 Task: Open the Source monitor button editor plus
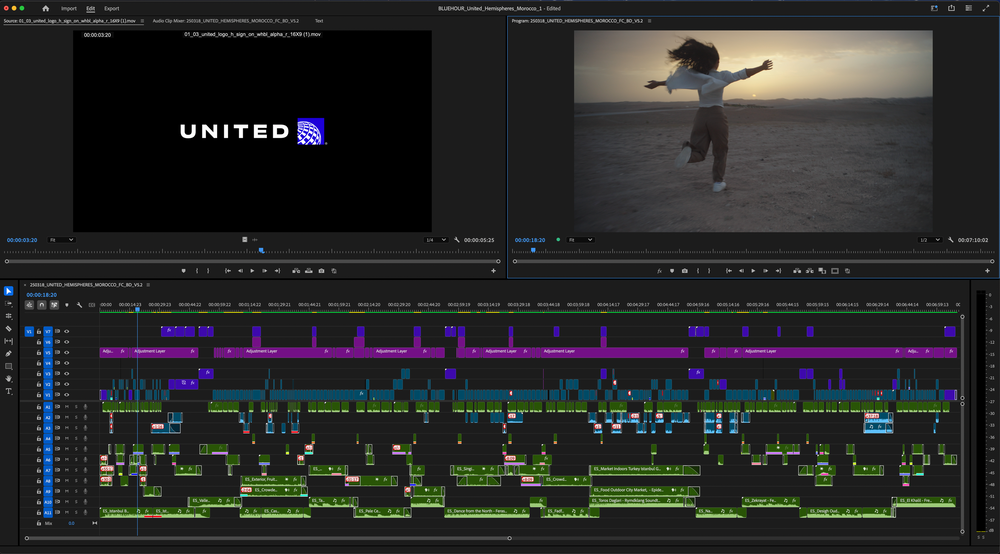[x=493, y=271]
